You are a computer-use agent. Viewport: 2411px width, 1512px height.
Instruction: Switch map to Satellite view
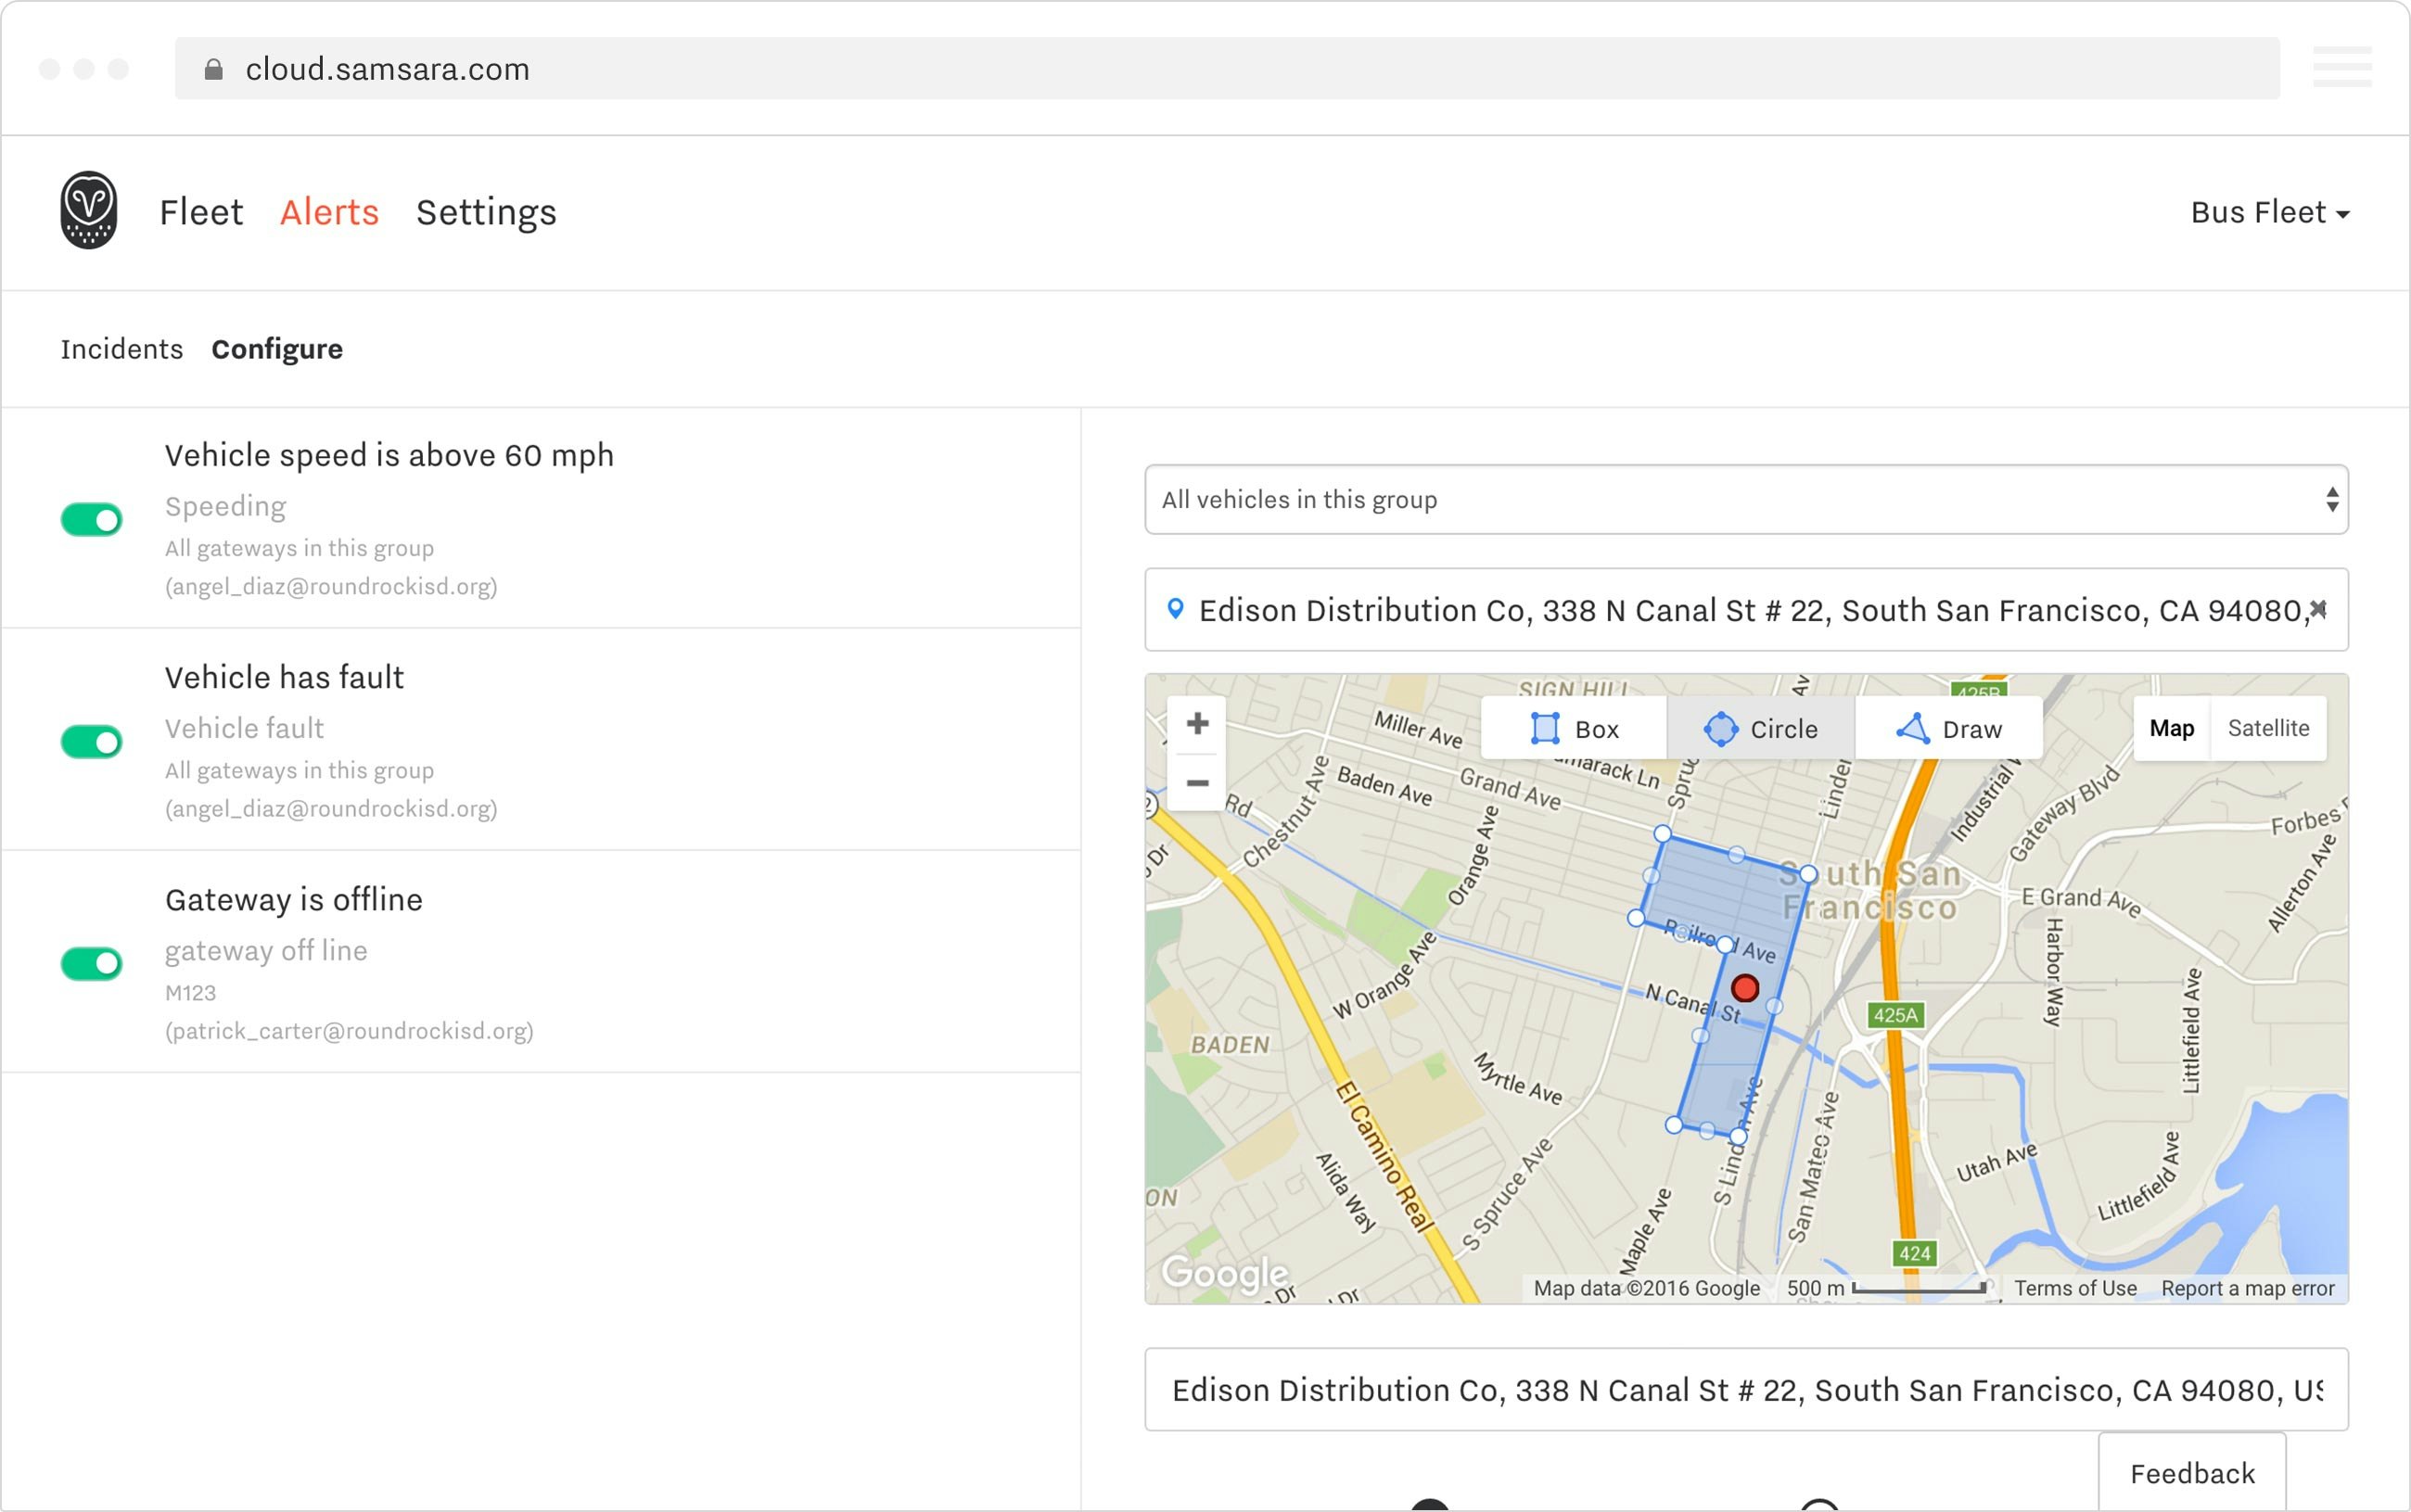pyautogui.click(x=2268, y=728)
